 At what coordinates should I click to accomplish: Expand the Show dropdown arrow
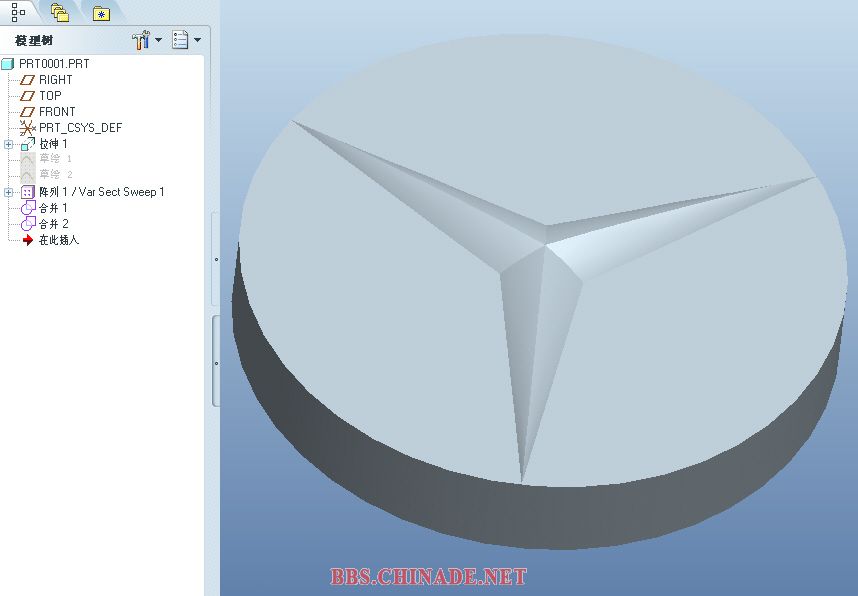pos(198,40)
